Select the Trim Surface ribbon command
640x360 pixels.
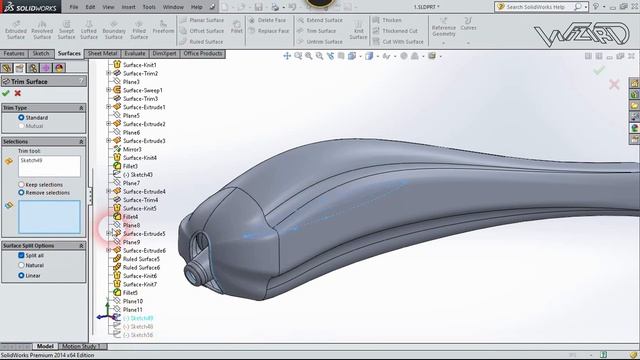point(317,31)
